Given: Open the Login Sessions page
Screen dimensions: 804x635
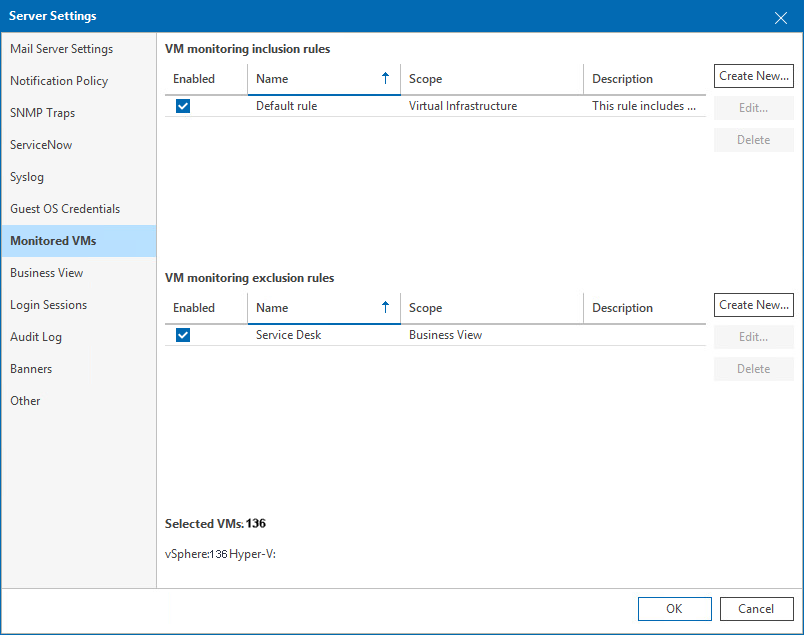Looking at the screenshot, I should click(x=47, y=304).
